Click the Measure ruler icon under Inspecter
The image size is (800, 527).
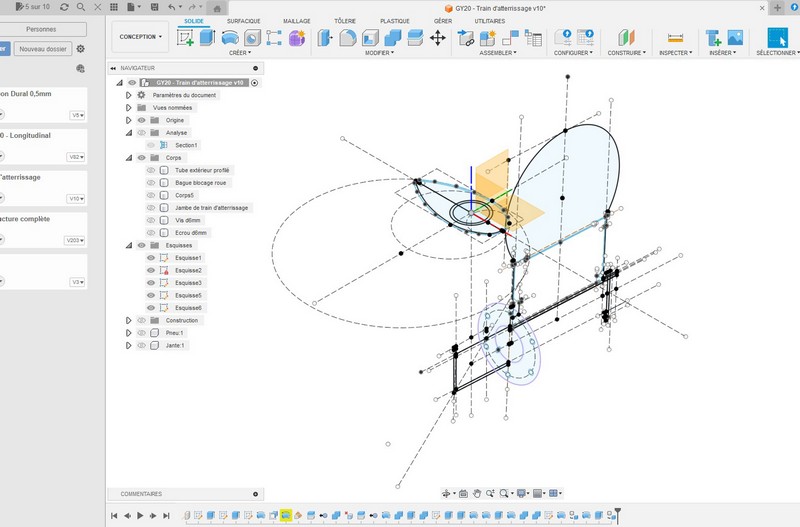tap(675, 38)
